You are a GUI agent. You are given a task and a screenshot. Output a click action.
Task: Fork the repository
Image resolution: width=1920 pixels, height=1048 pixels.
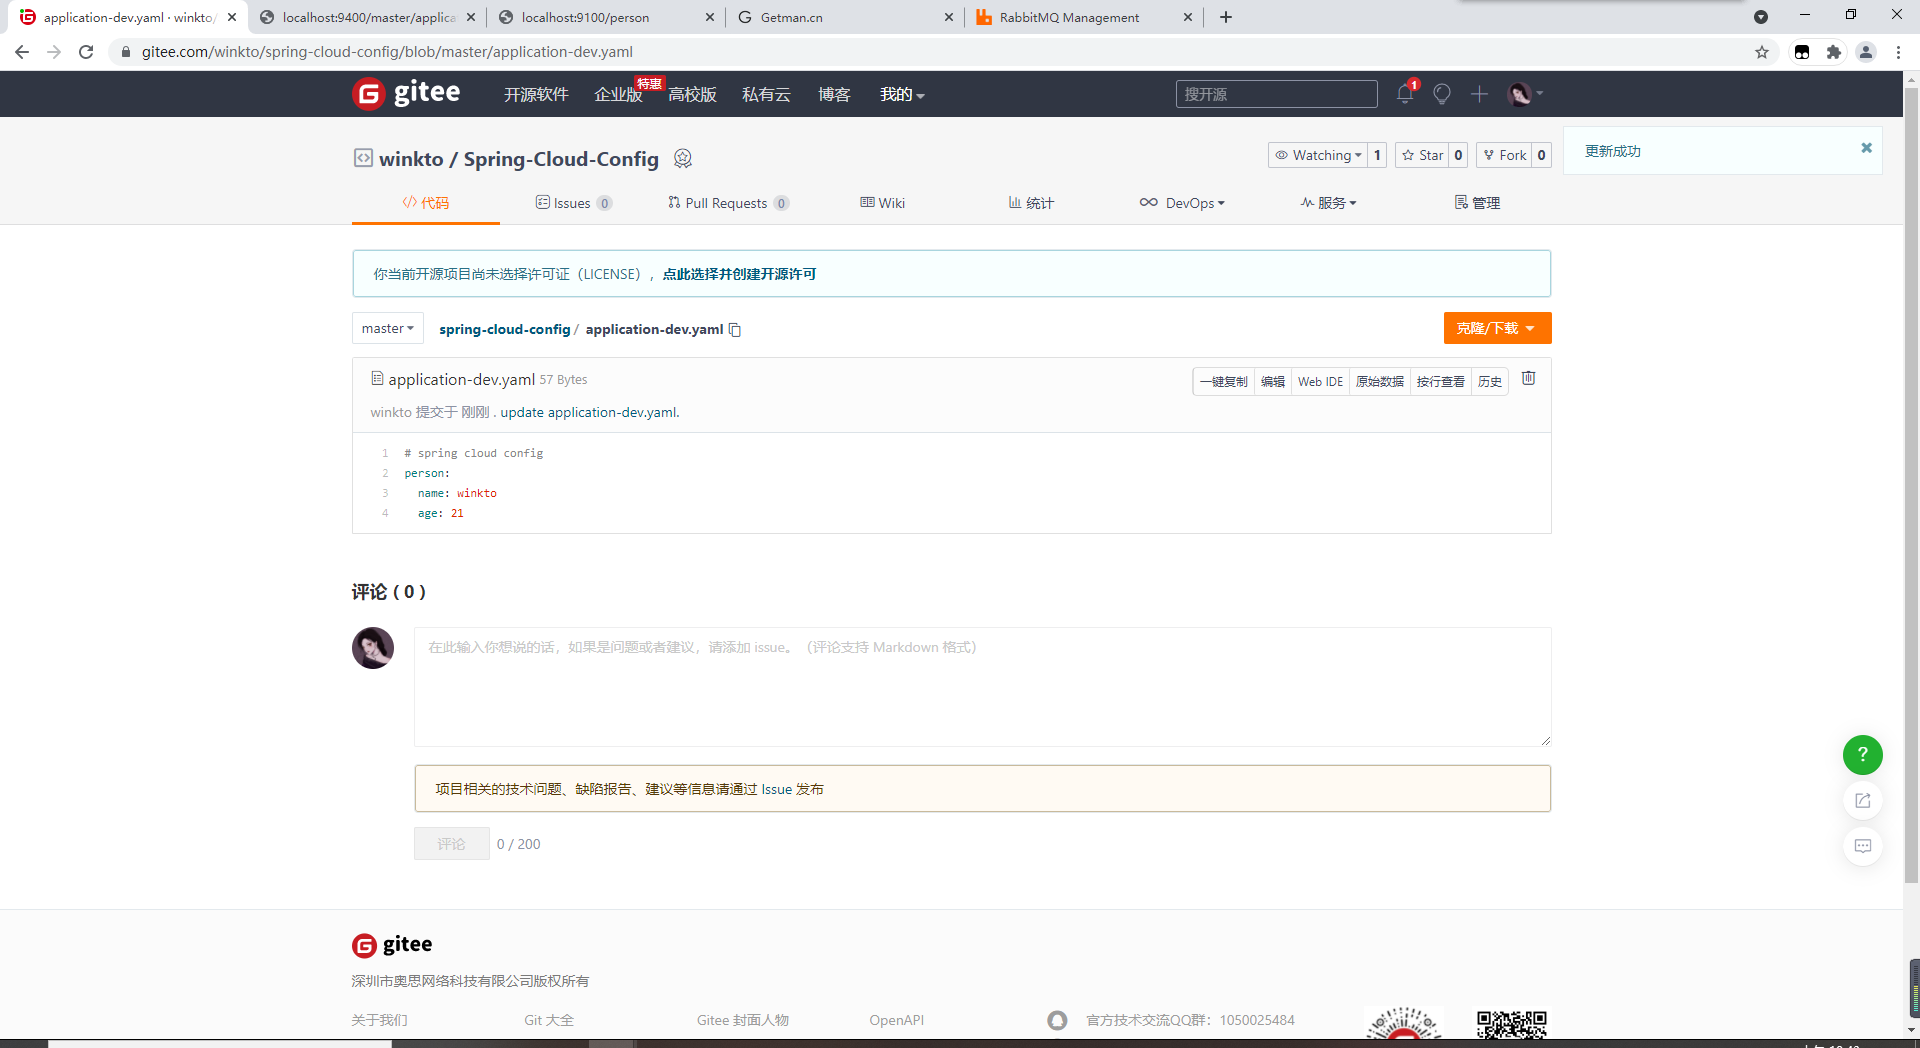1504,155
